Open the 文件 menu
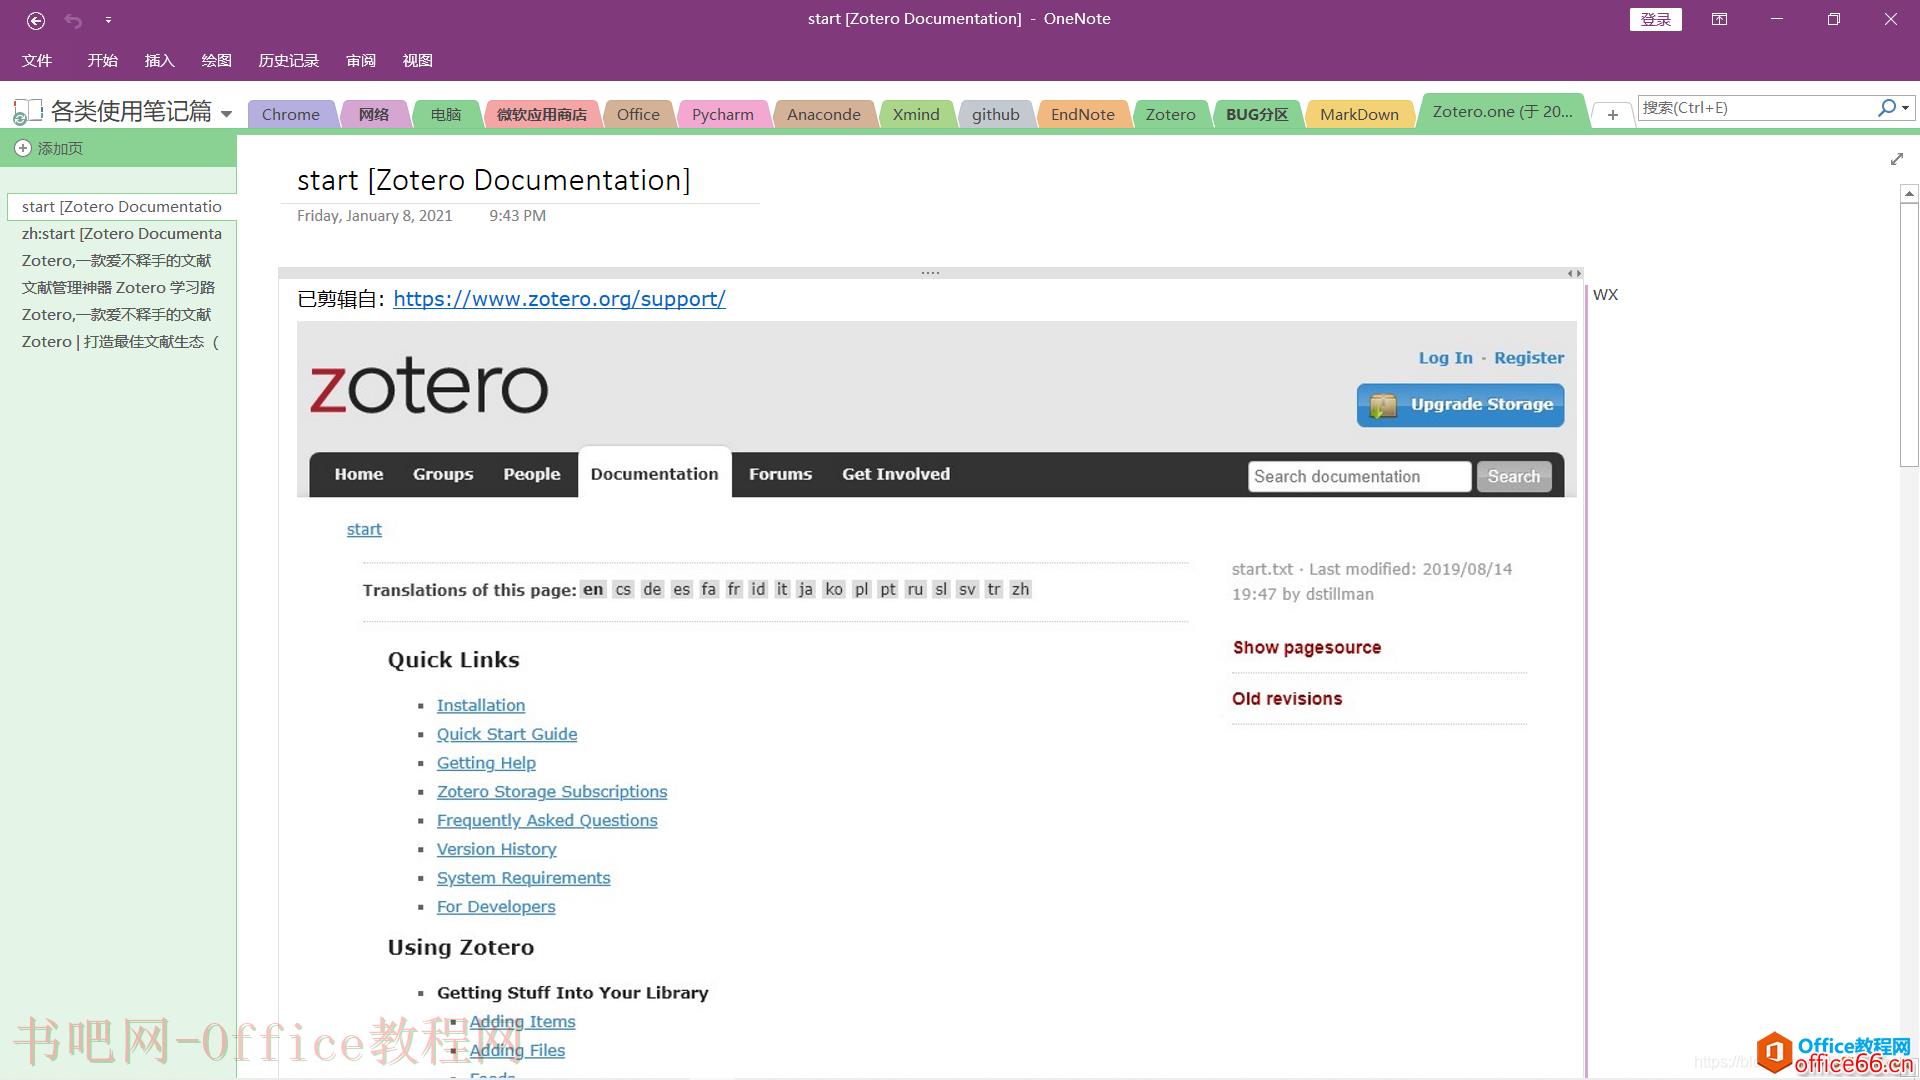The height and width of the screenshot is (1080, 1920). (37, 60)
